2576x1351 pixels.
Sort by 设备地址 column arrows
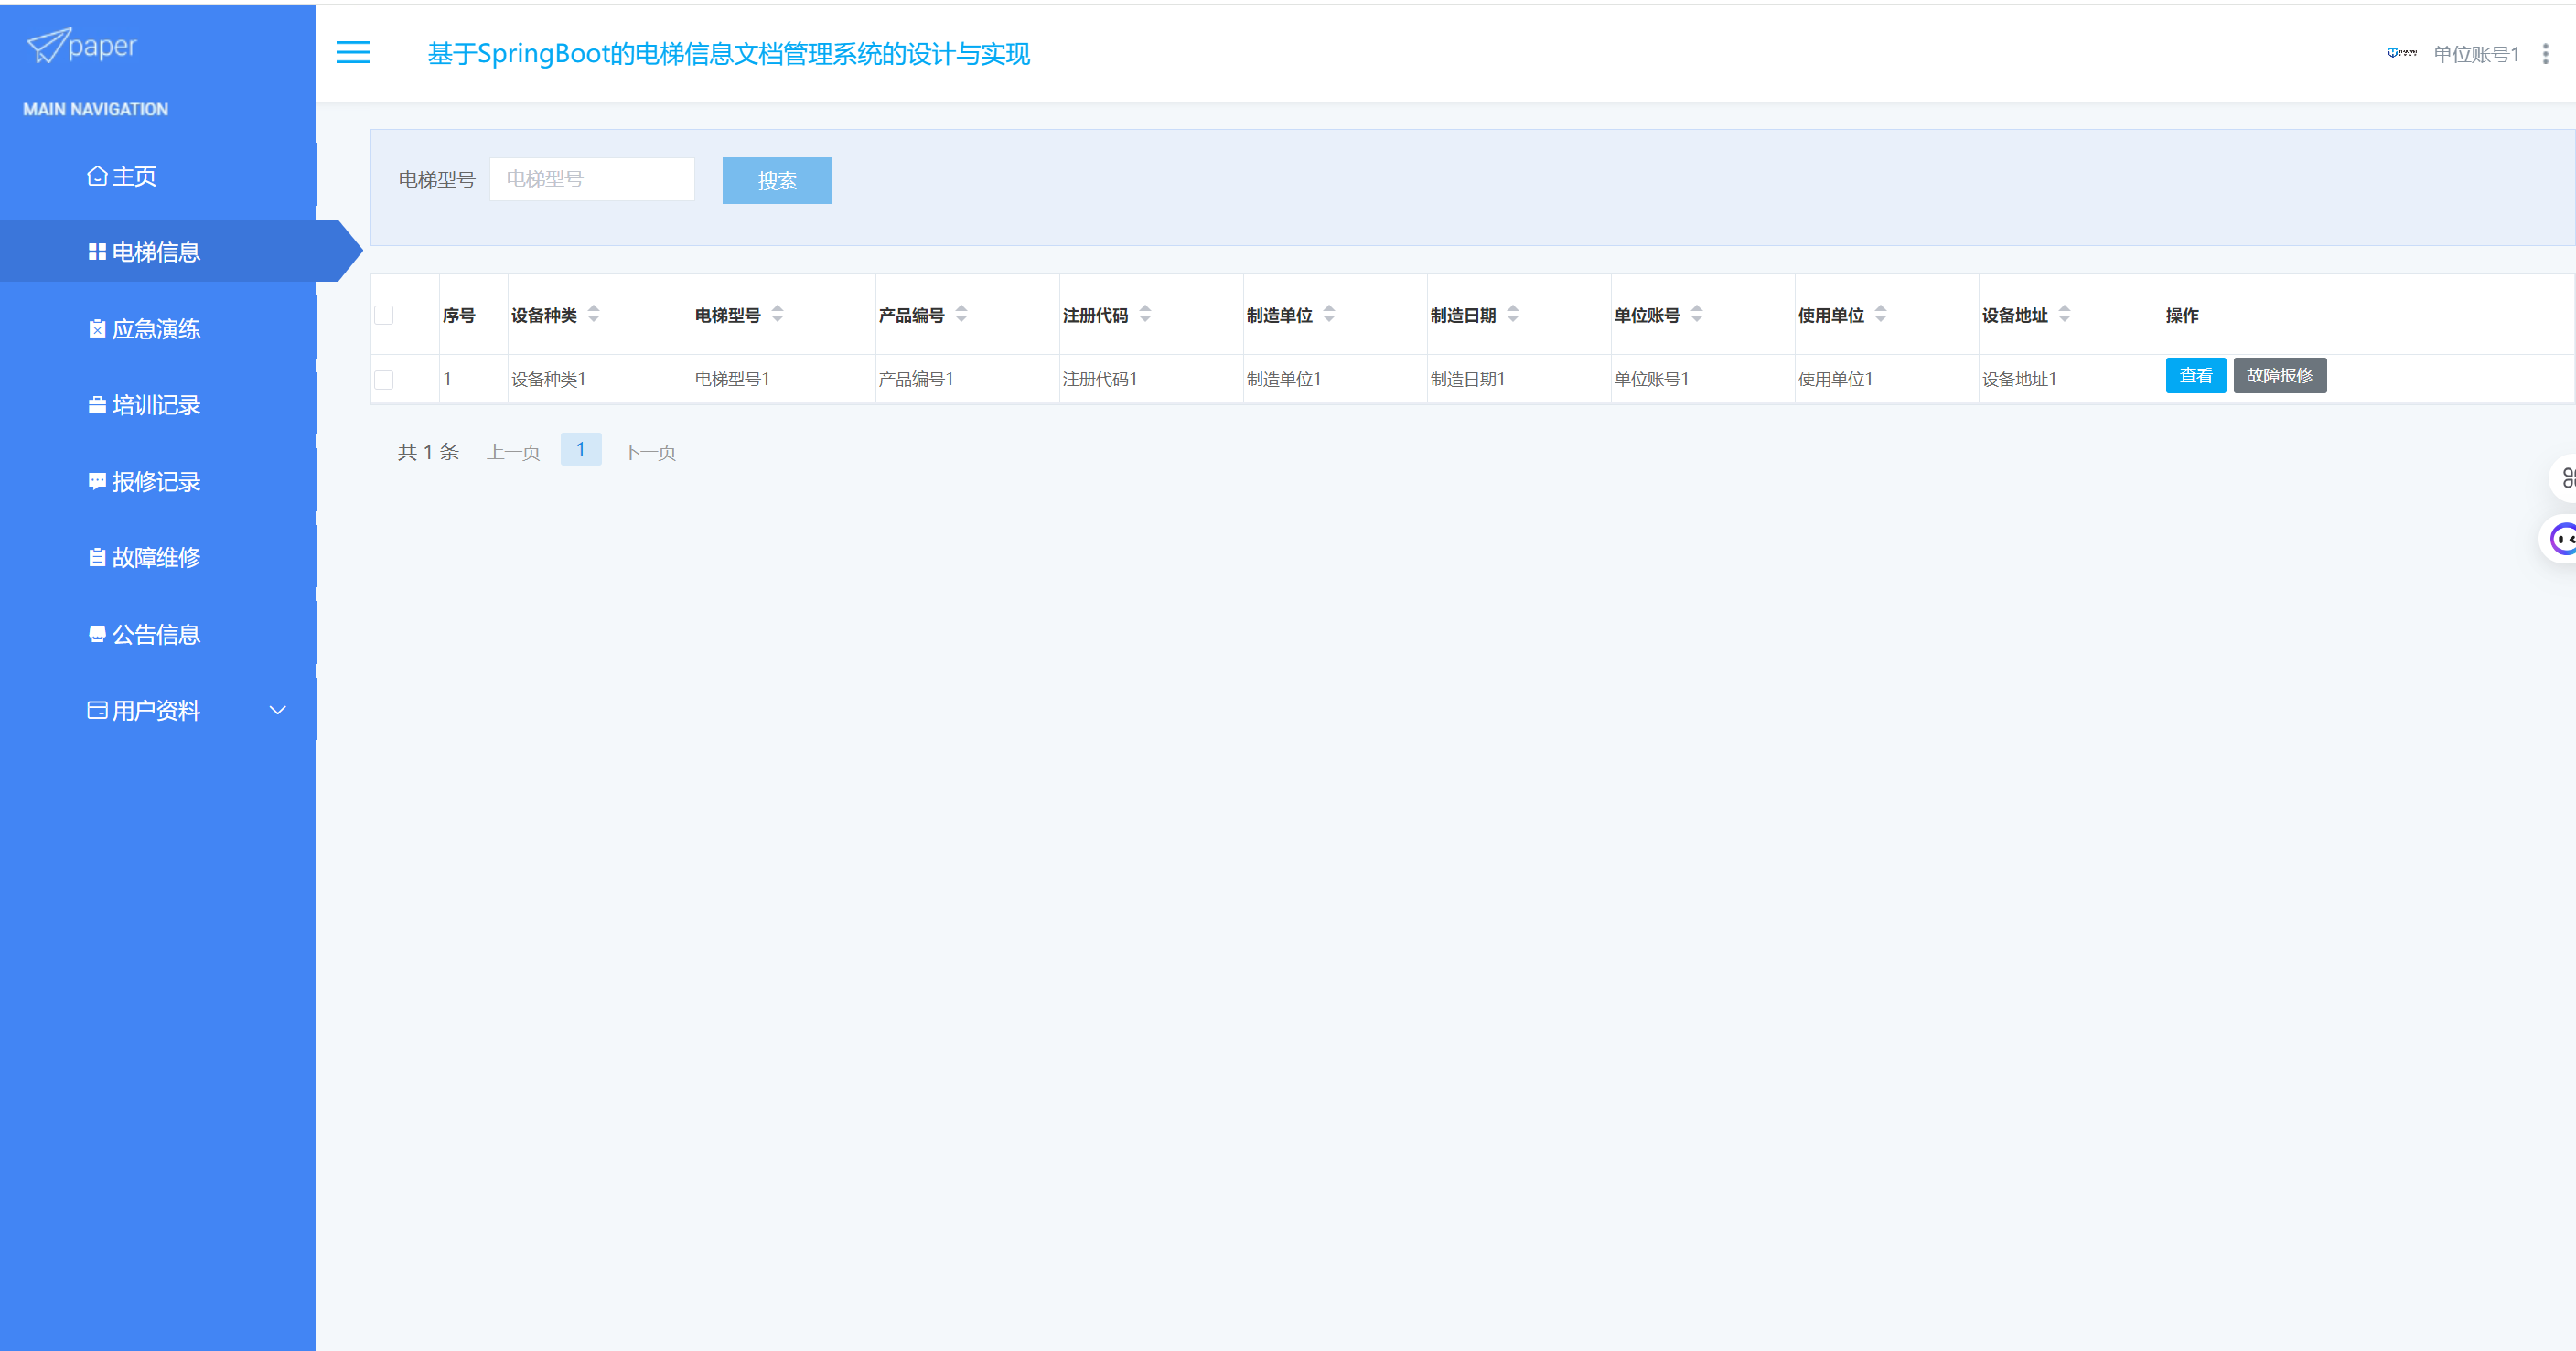(2066, 314)
